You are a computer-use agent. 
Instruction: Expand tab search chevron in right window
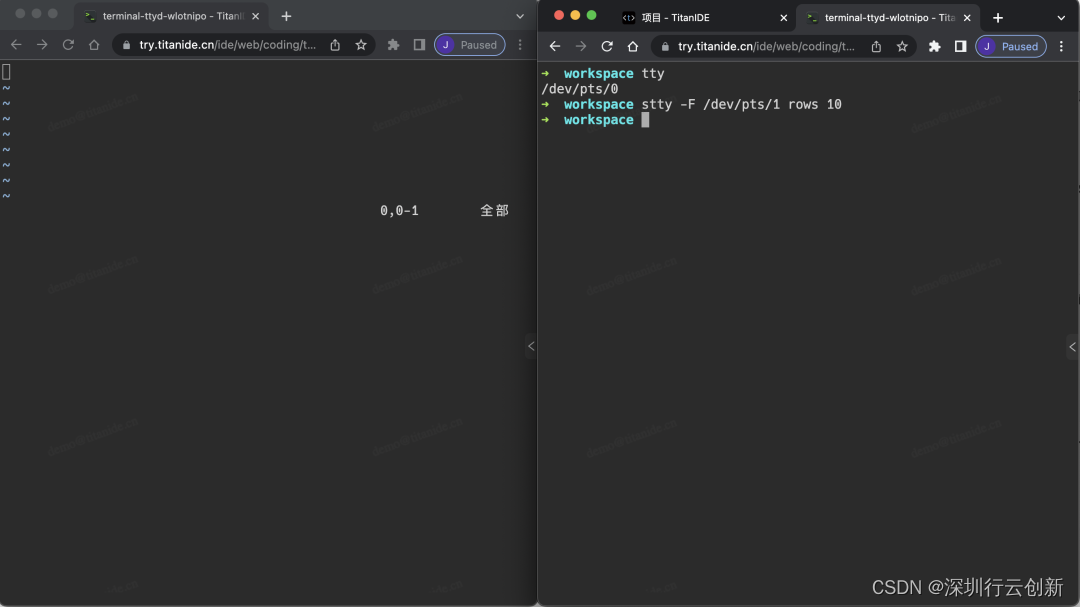pos(1061,18)
